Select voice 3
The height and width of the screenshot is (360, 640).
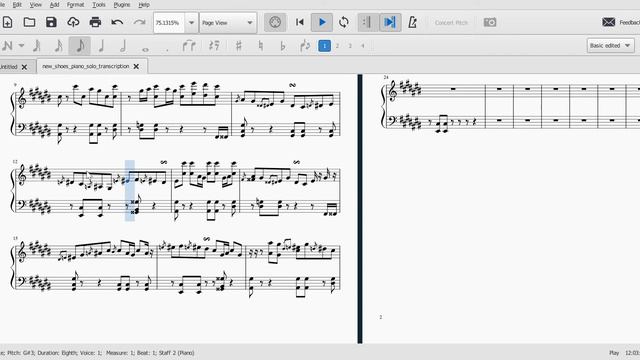pos(350,46)
